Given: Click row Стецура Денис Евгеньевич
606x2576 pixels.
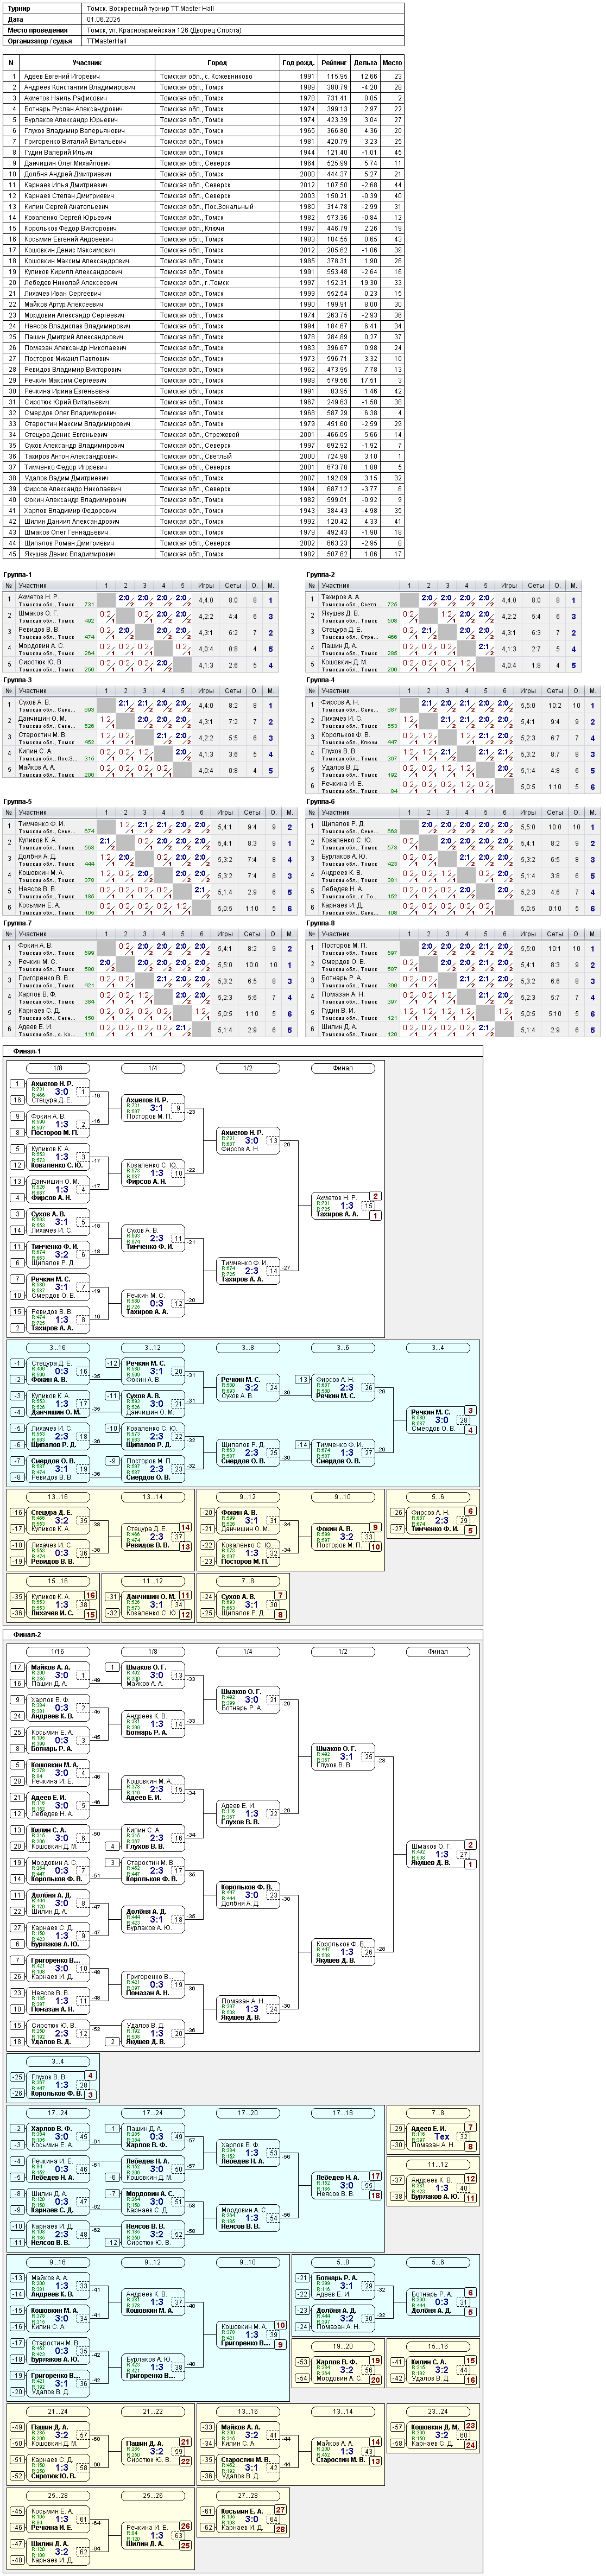Looking at the screenshot, I should [x=204, y=435].
